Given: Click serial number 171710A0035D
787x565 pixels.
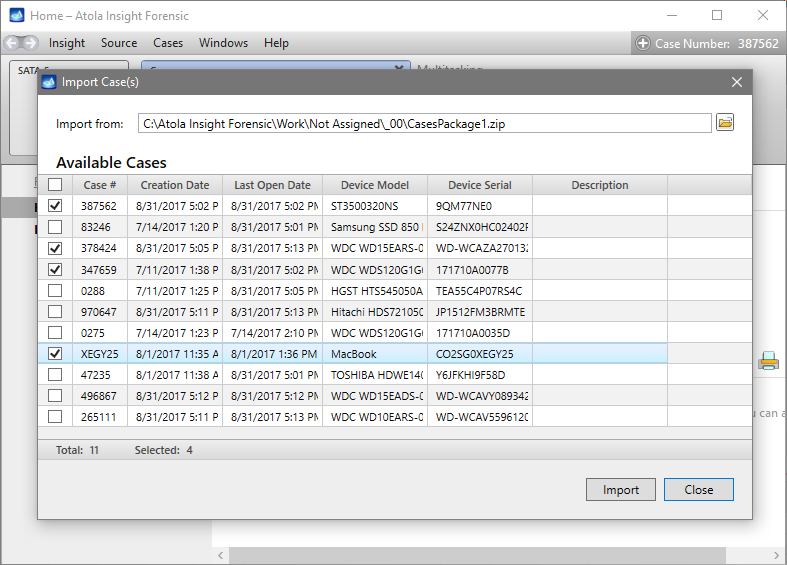Looking at the screenshot, I should point(473,333).
